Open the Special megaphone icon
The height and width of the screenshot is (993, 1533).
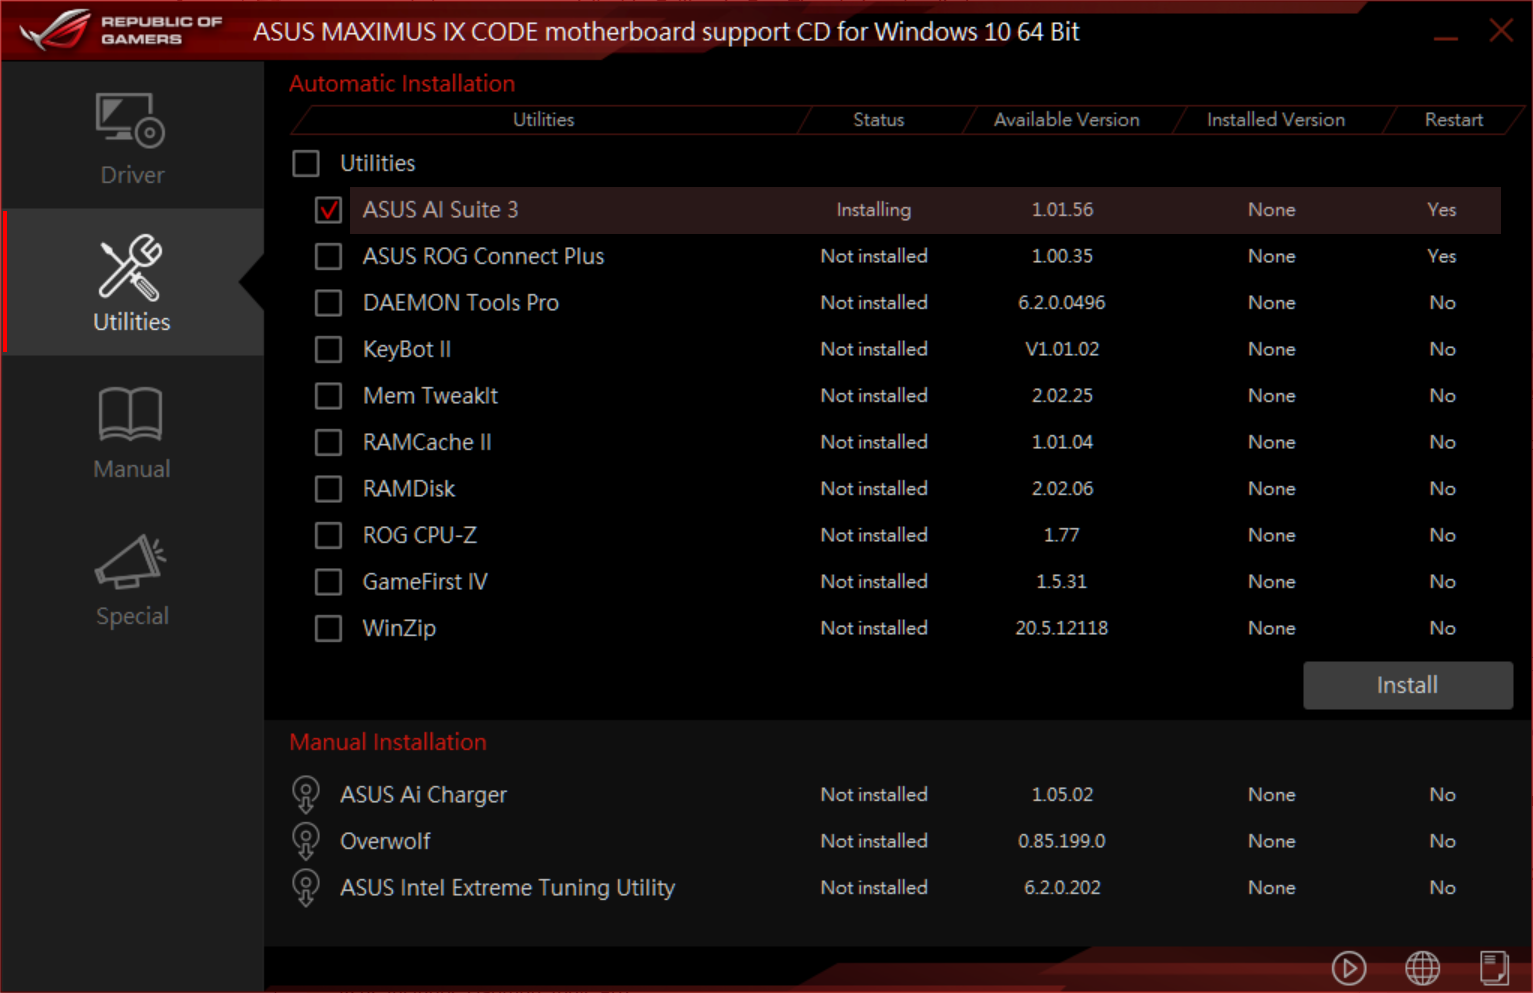pos(130,562)
